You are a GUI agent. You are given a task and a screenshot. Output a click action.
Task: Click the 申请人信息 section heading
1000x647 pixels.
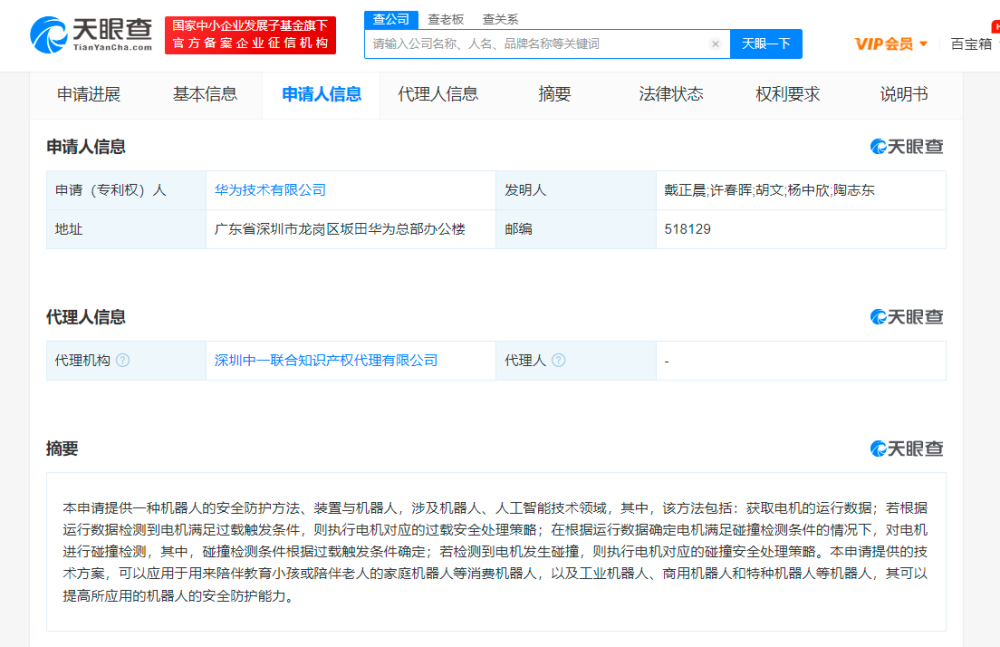tap(85, 147)
